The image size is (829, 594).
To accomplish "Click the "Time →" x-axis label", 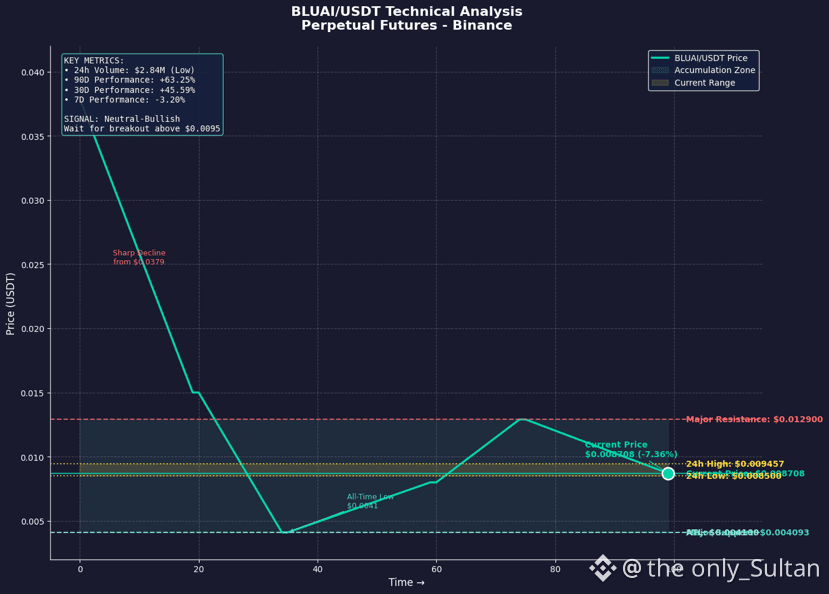I will pos(407,582).
